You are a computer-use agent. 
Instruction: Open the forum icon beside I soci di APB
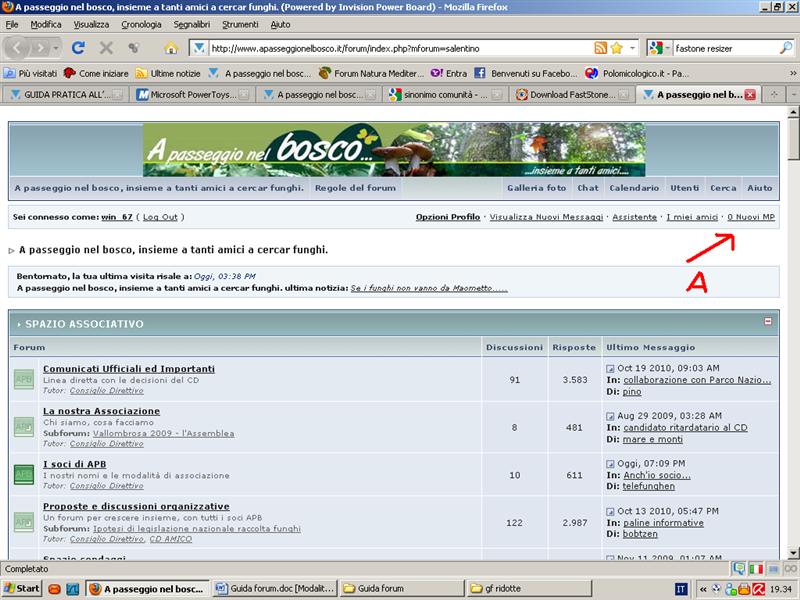click(23, 475)
